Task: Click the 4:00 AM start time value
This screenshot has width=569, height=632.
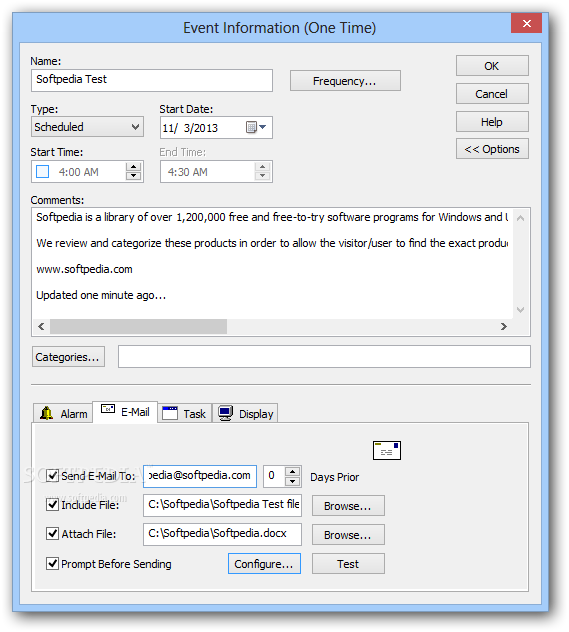Action: pyautogui.click(x=79, y=172)
